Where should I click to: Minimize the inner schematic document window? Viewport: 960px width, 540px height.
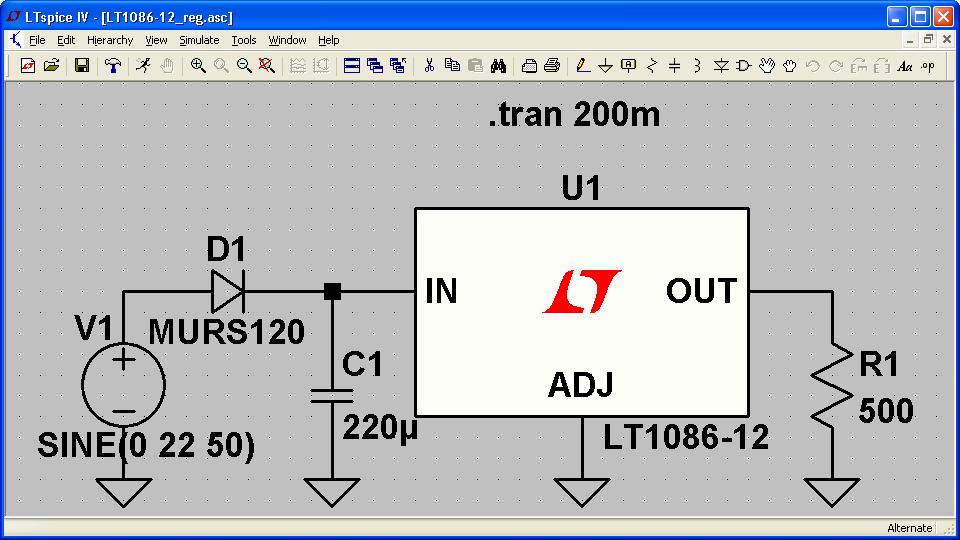click(910, 40)
